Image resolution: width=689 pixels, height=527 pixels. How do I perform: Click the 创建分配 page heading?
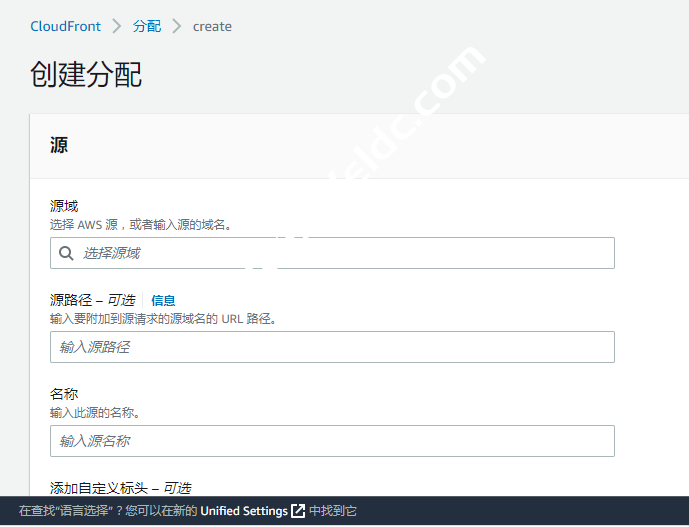coord(86,75)
